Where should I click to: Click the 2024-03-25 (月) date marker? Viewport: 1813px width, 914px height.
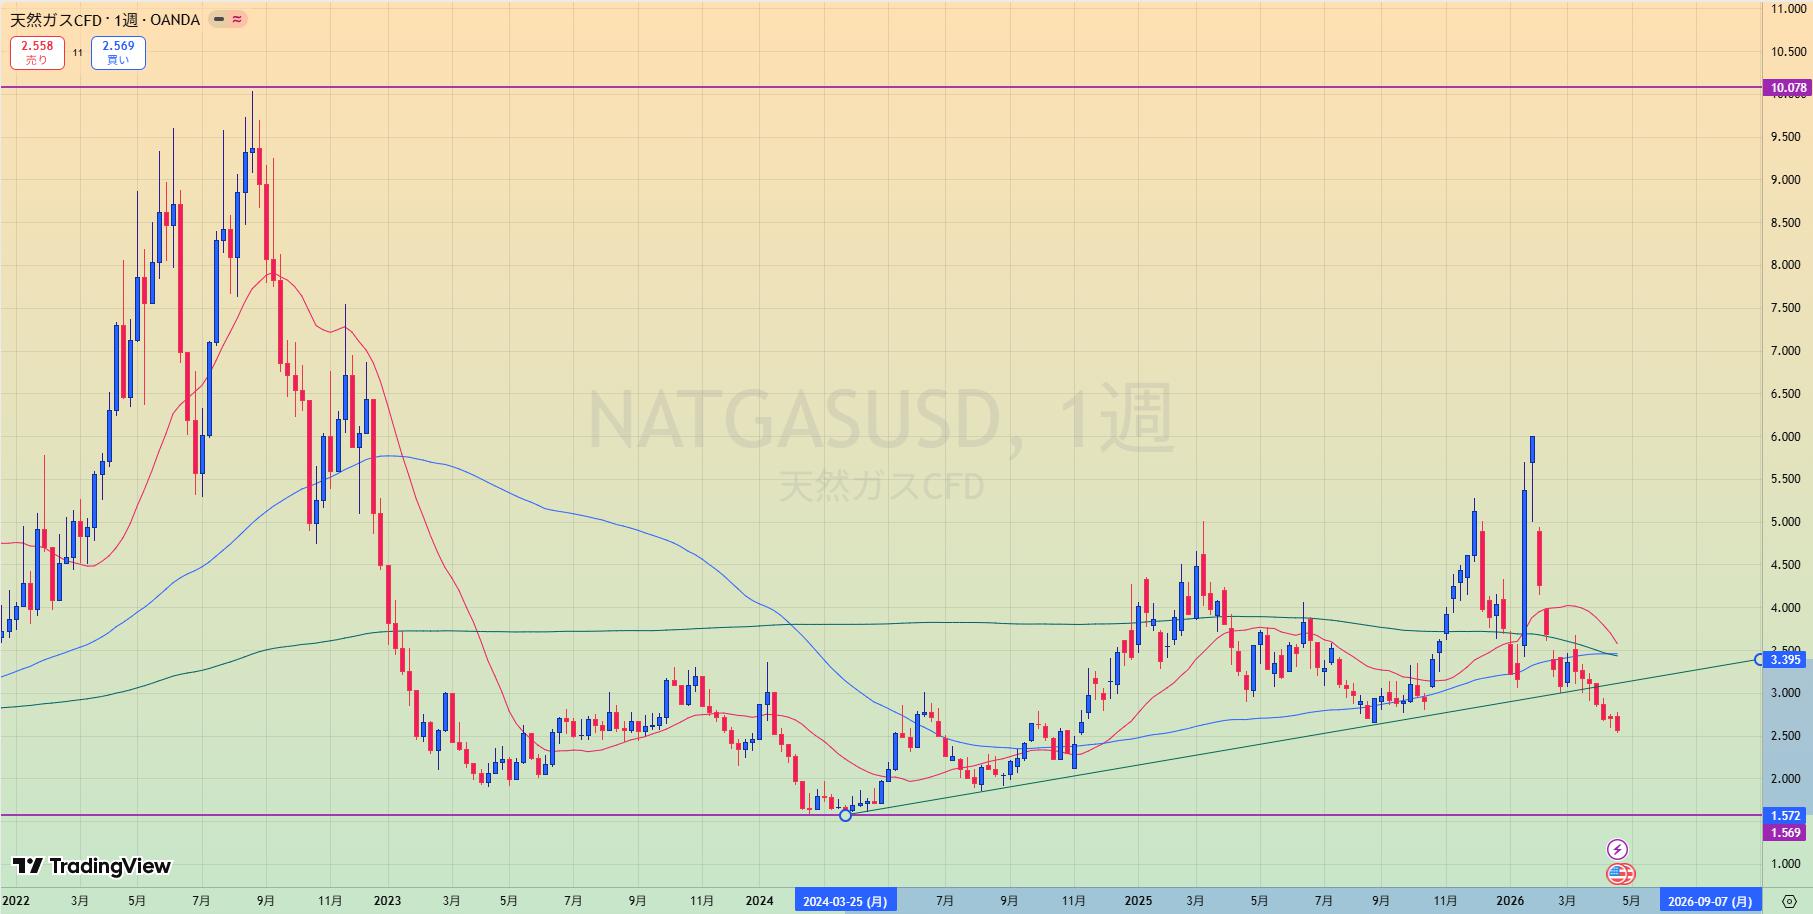845,901
